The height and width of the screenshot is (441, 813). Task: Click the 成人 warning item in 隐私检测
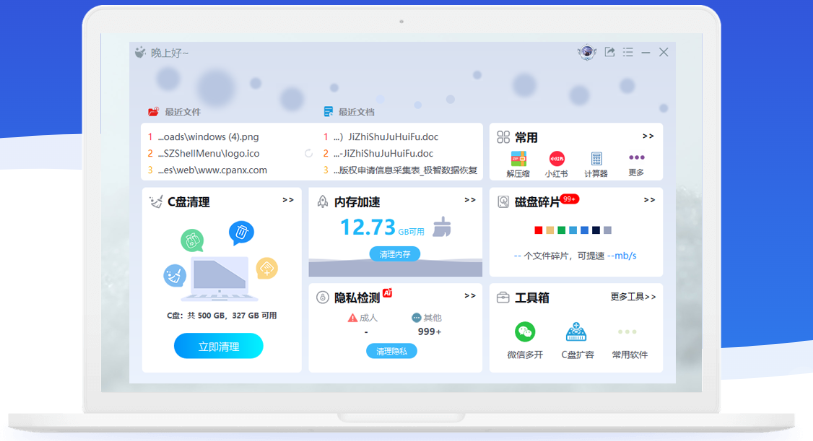[x=362, y=318]
